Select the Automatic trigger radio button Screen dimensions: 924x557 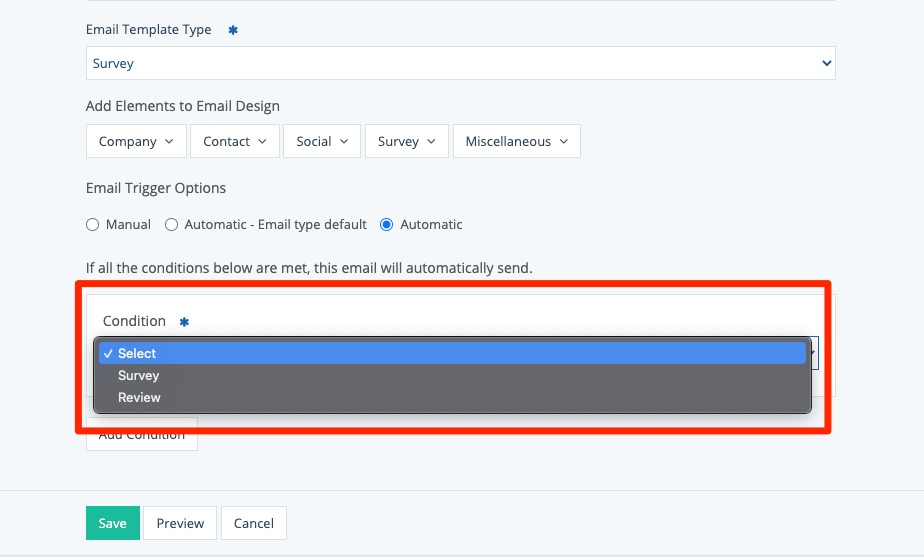tap(387, 225)
